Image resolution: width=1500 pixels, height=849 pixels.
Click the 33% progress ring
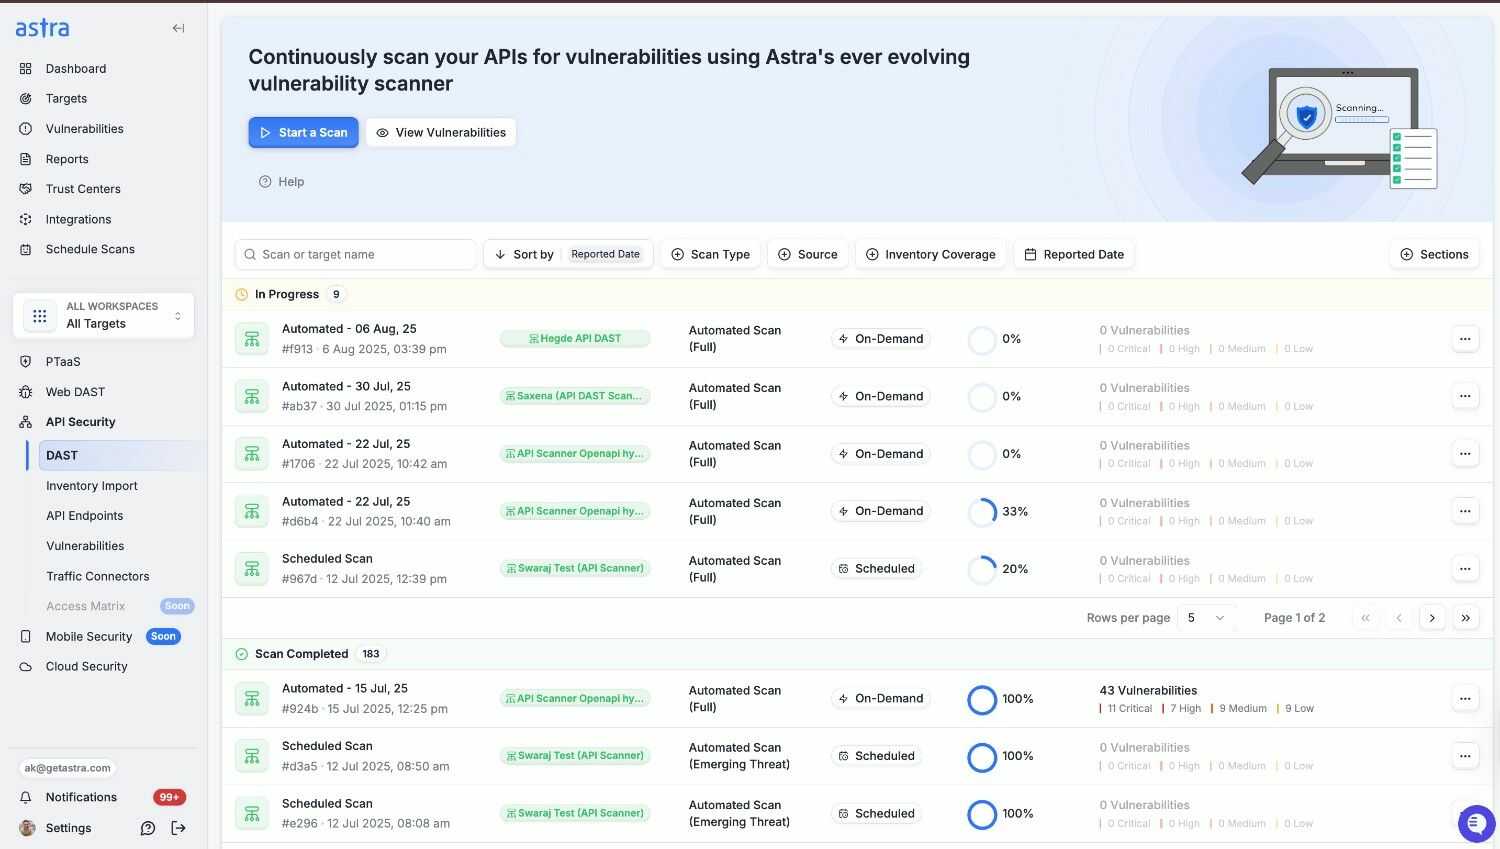[x=983, y=511]
